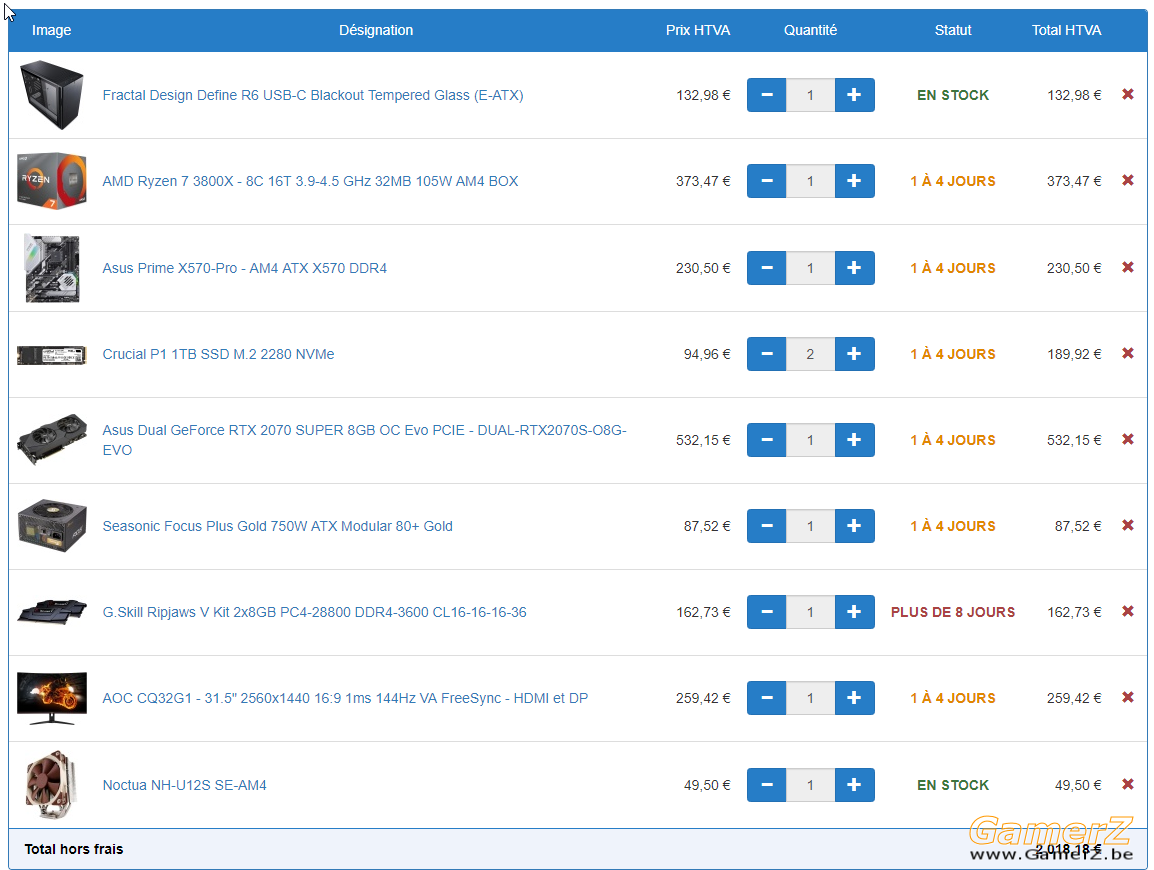Viewport: 1154px width, 870px height.
Task: Click the 189,92 € total for Crucial SSD
Action: tap(1074, 354)
